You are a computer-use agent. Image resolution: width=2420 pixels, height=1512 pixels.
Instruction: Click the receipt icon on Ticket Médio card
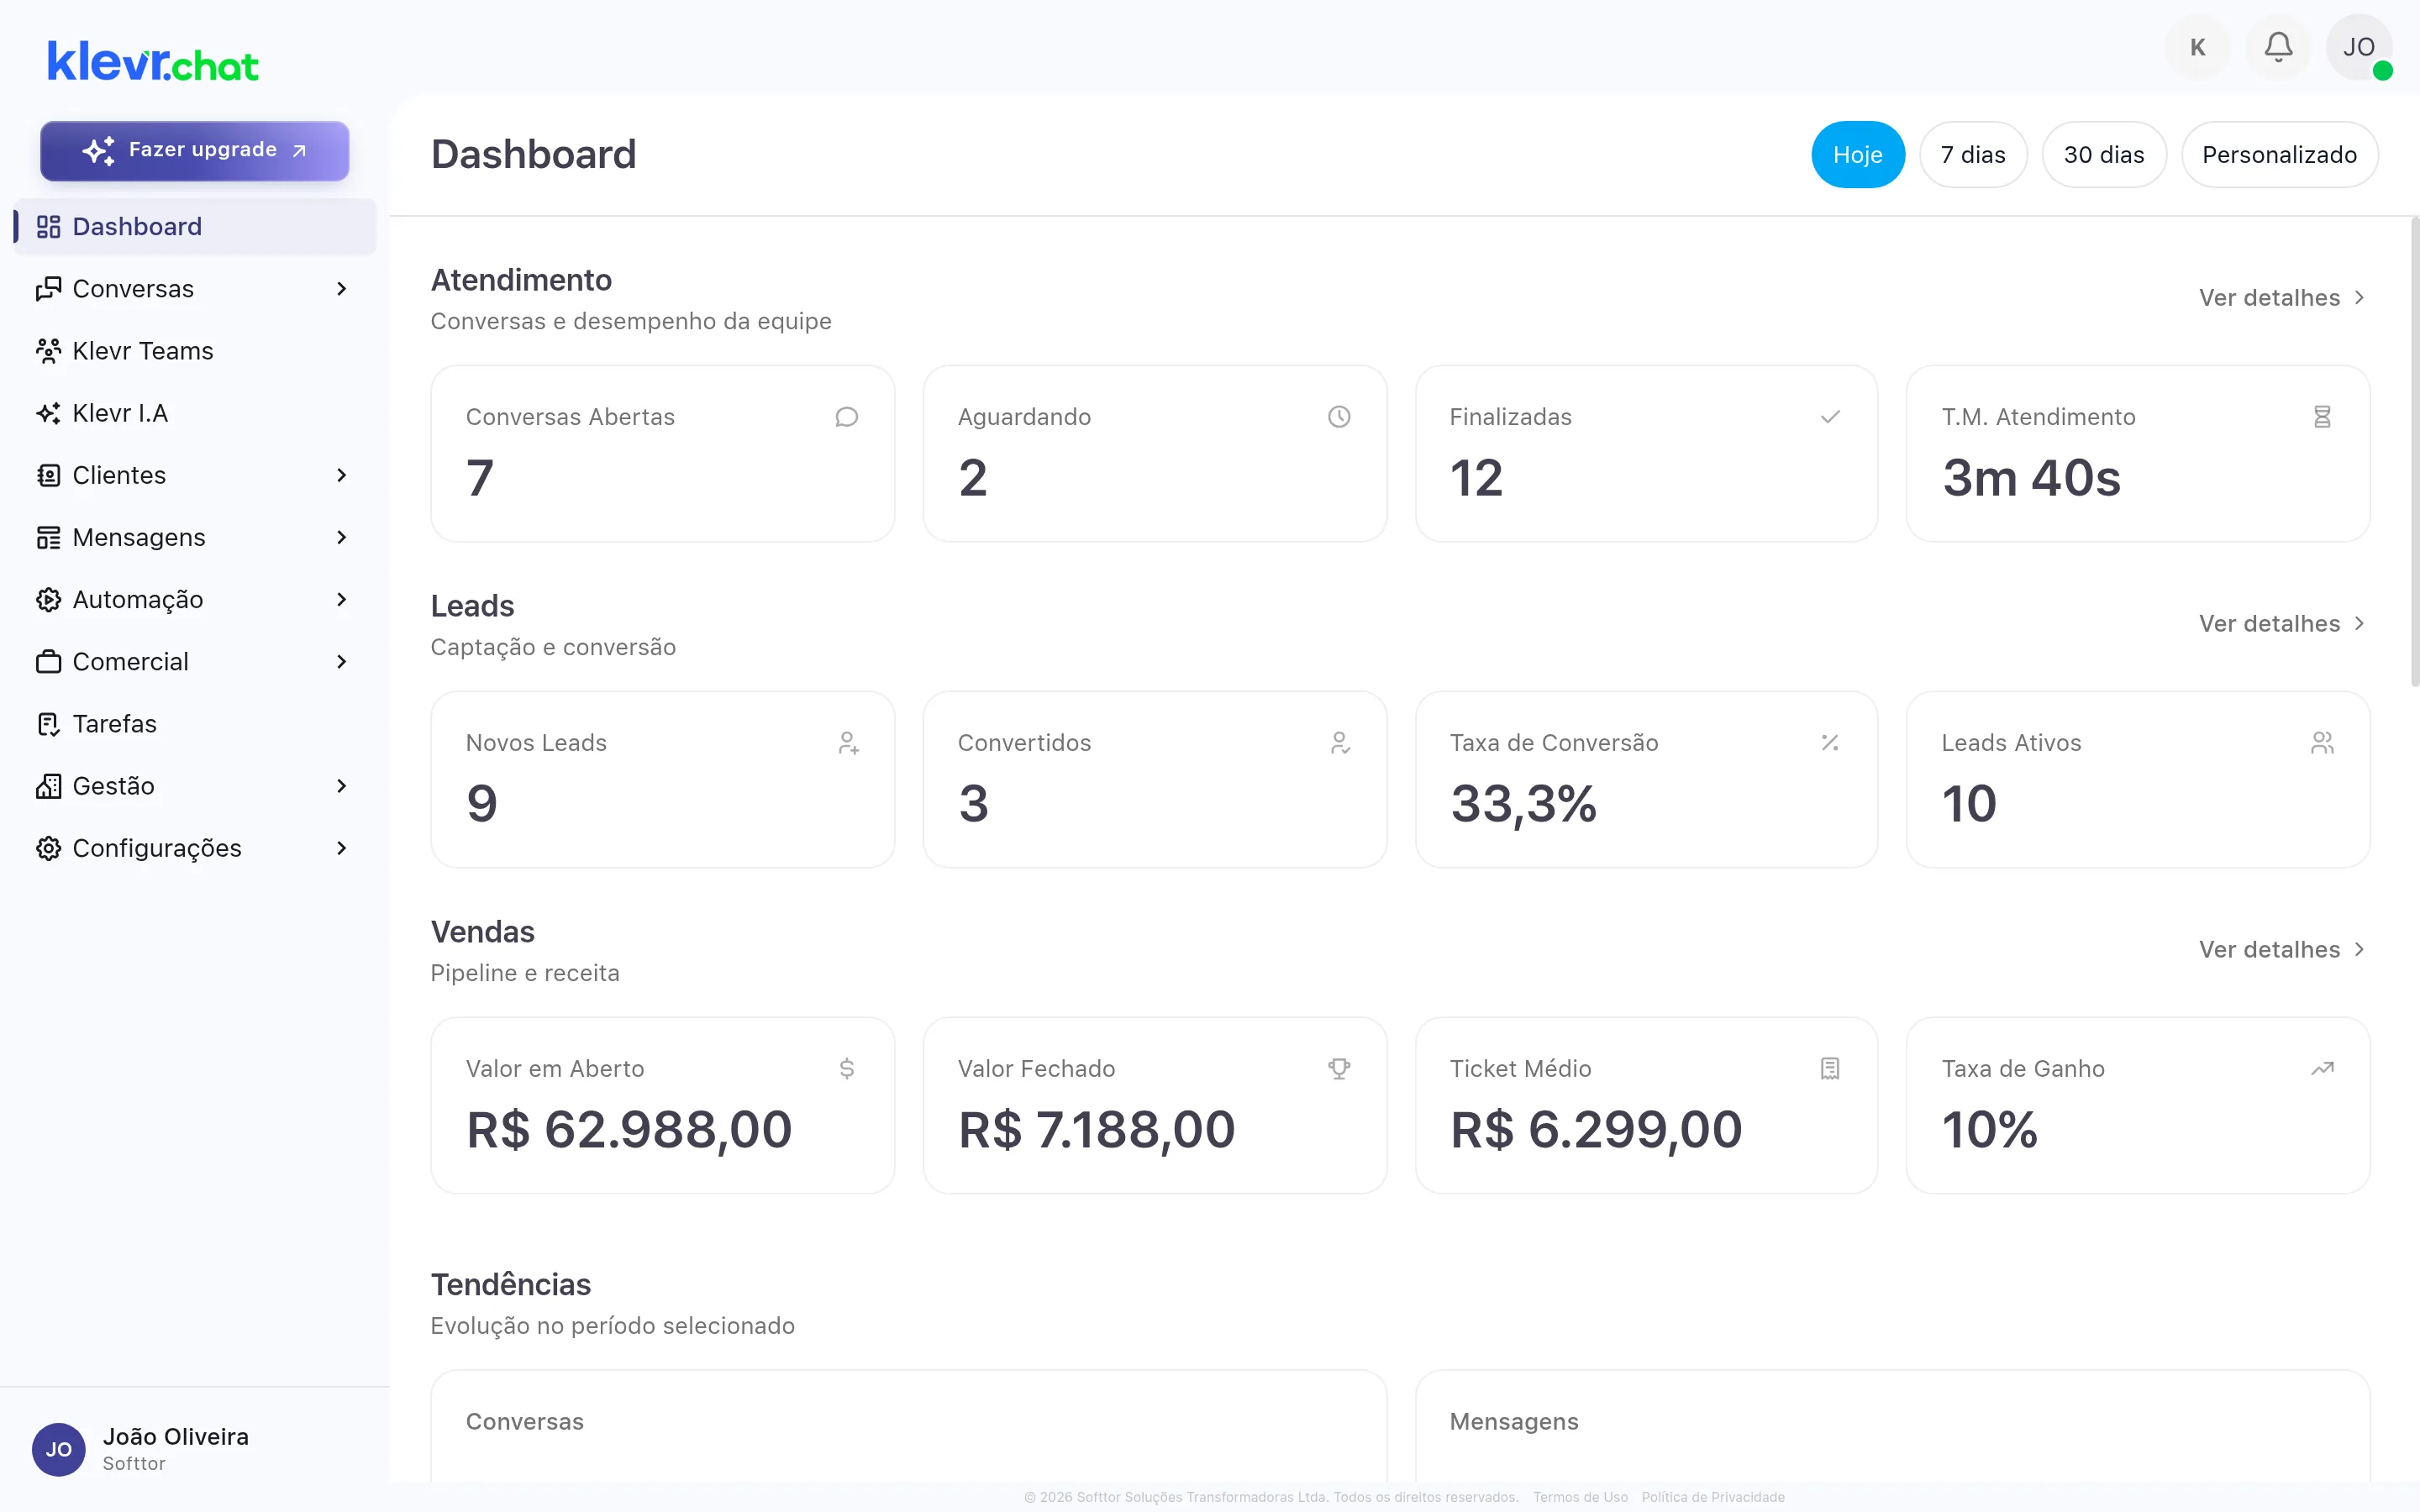point(1830,1069)
